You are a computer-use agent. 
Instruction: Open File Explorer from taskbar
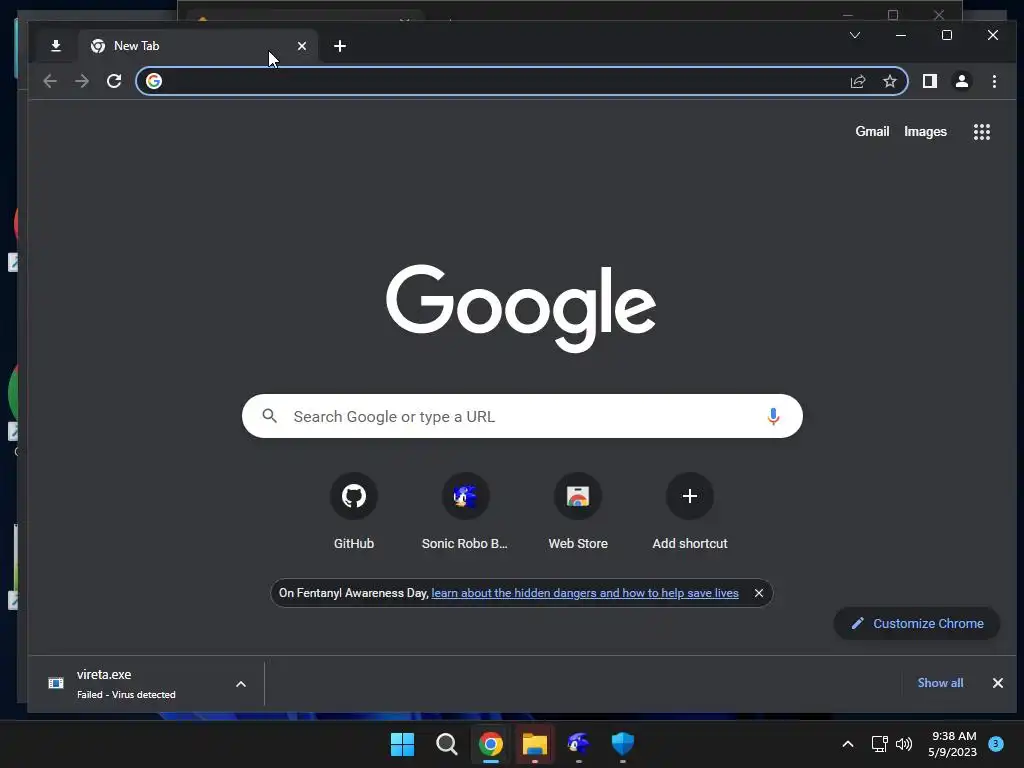tap(534, 744)
